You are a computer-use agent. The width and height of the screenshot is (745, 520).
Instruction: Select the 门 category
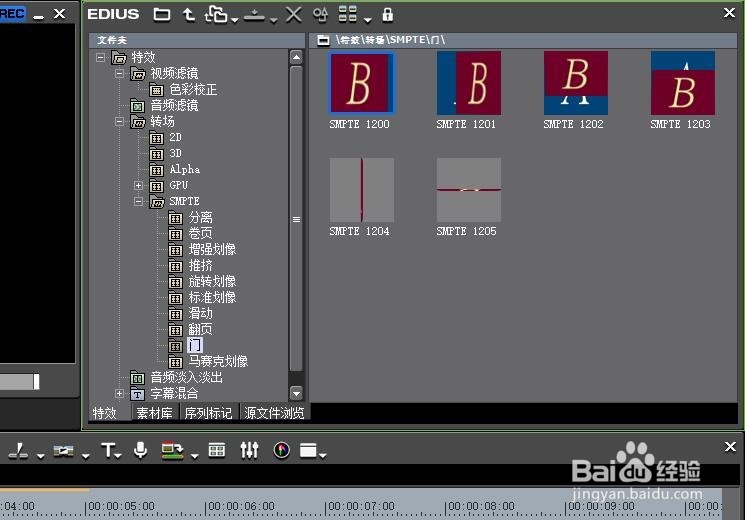point(195,345)
